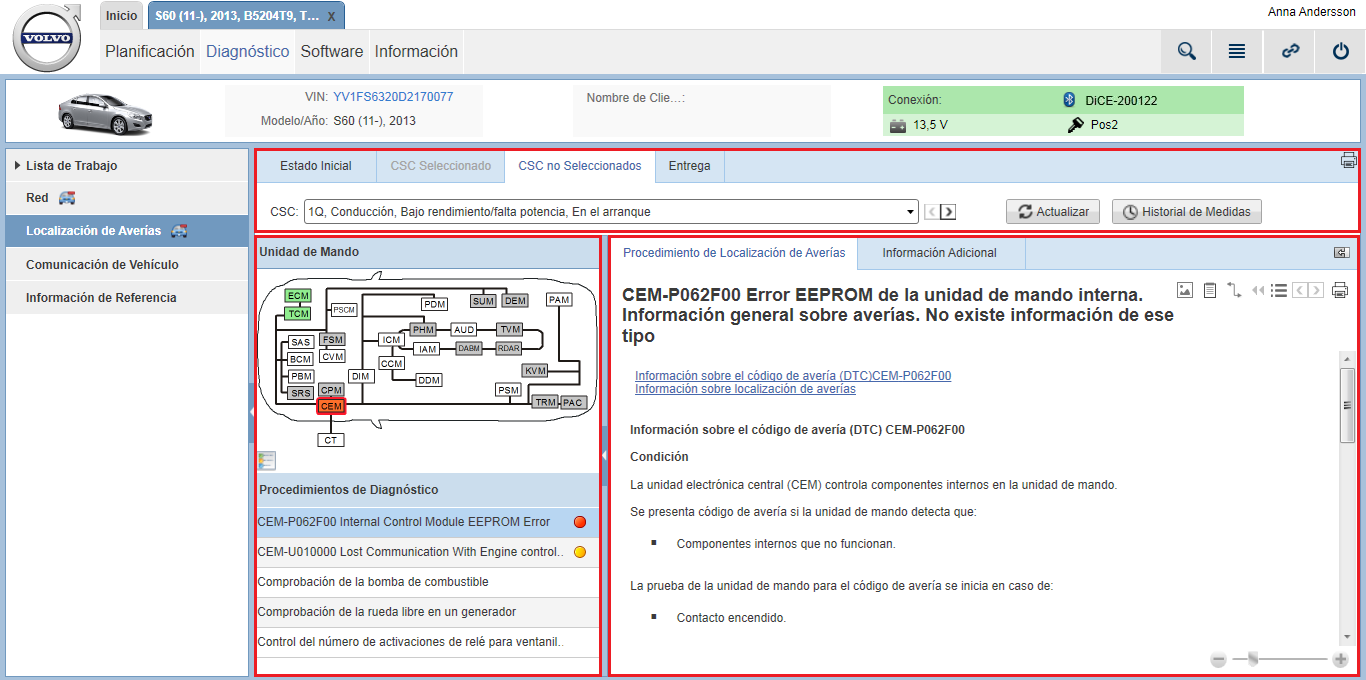Screen dimensions: 1366x680
Task: Select Comprobación de la bomba de combustible
Action: click(x=428, y=582)
